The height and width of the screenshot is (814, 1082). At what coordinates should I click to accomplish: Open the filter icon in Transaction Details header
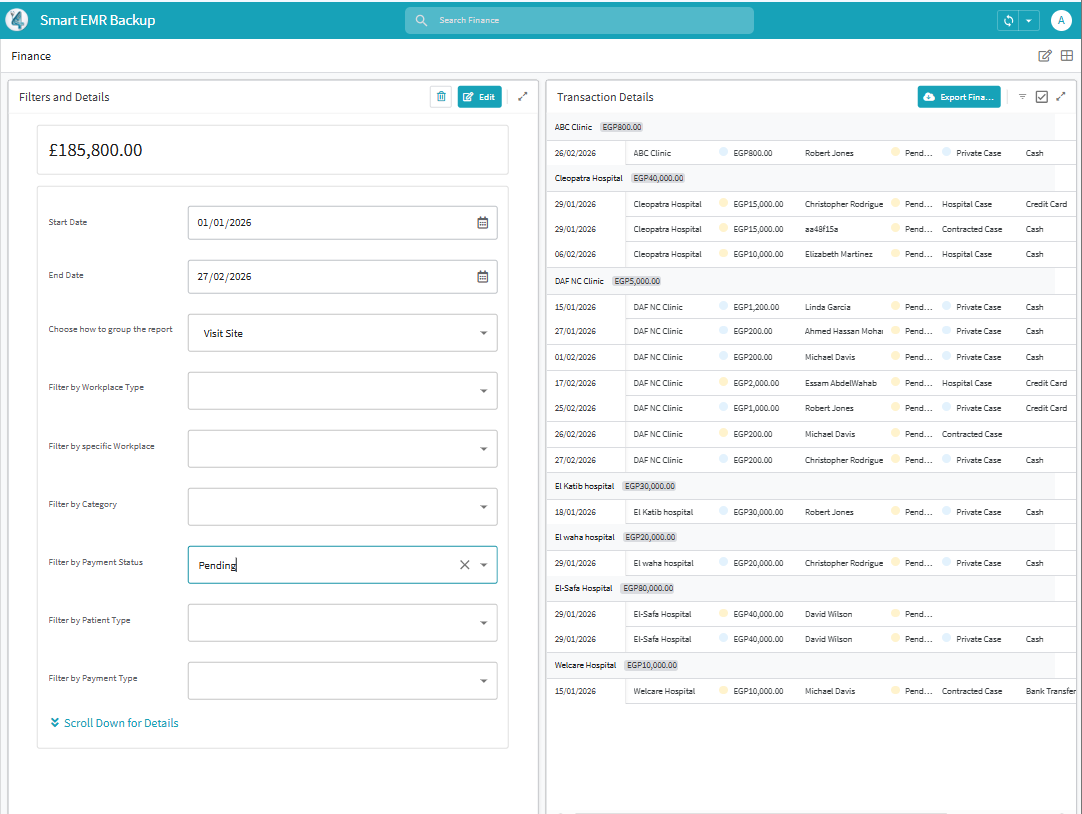point(1021,96)
